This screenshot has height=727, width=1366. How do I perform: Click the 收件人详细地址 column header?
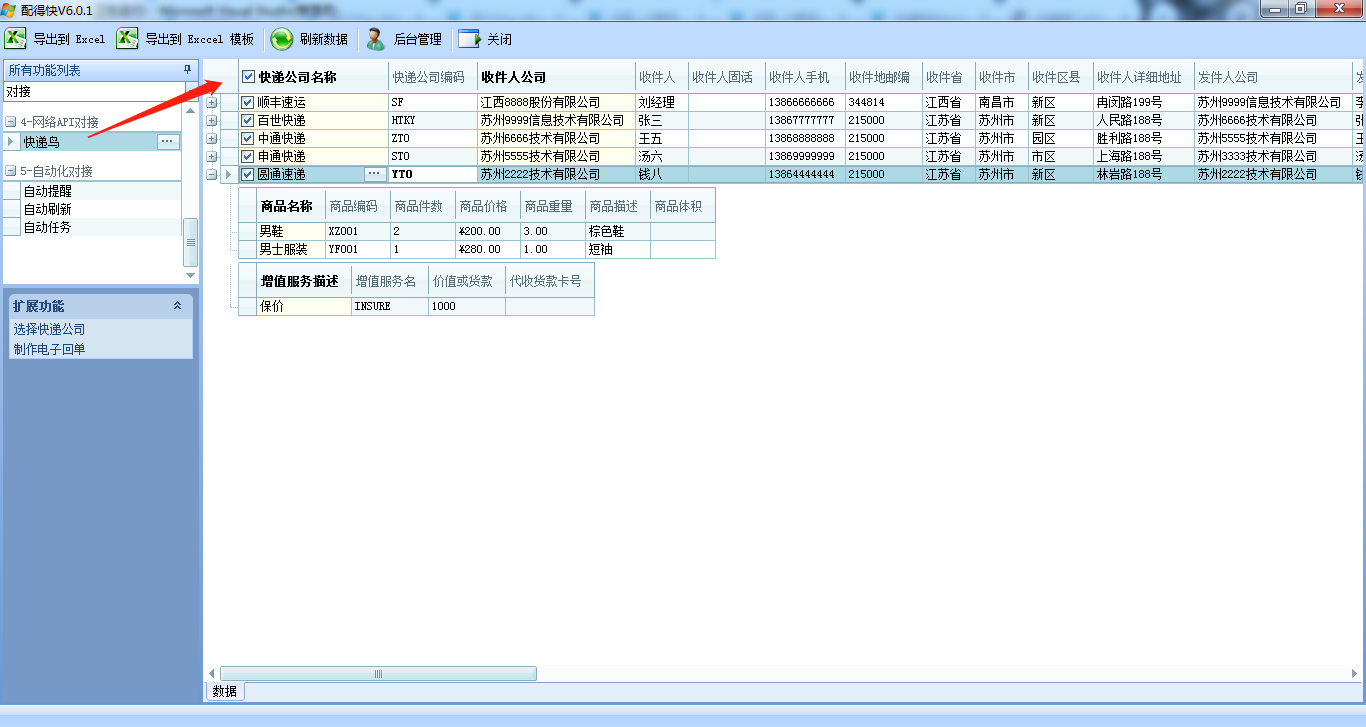pyautogui.click(x=1143, y=77)
